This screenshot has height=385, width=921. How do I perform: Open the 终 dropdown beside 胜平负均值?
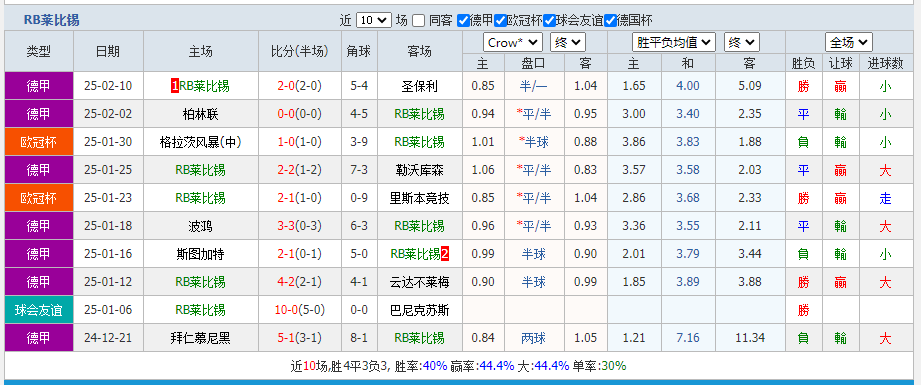click(x=742, y=42)
